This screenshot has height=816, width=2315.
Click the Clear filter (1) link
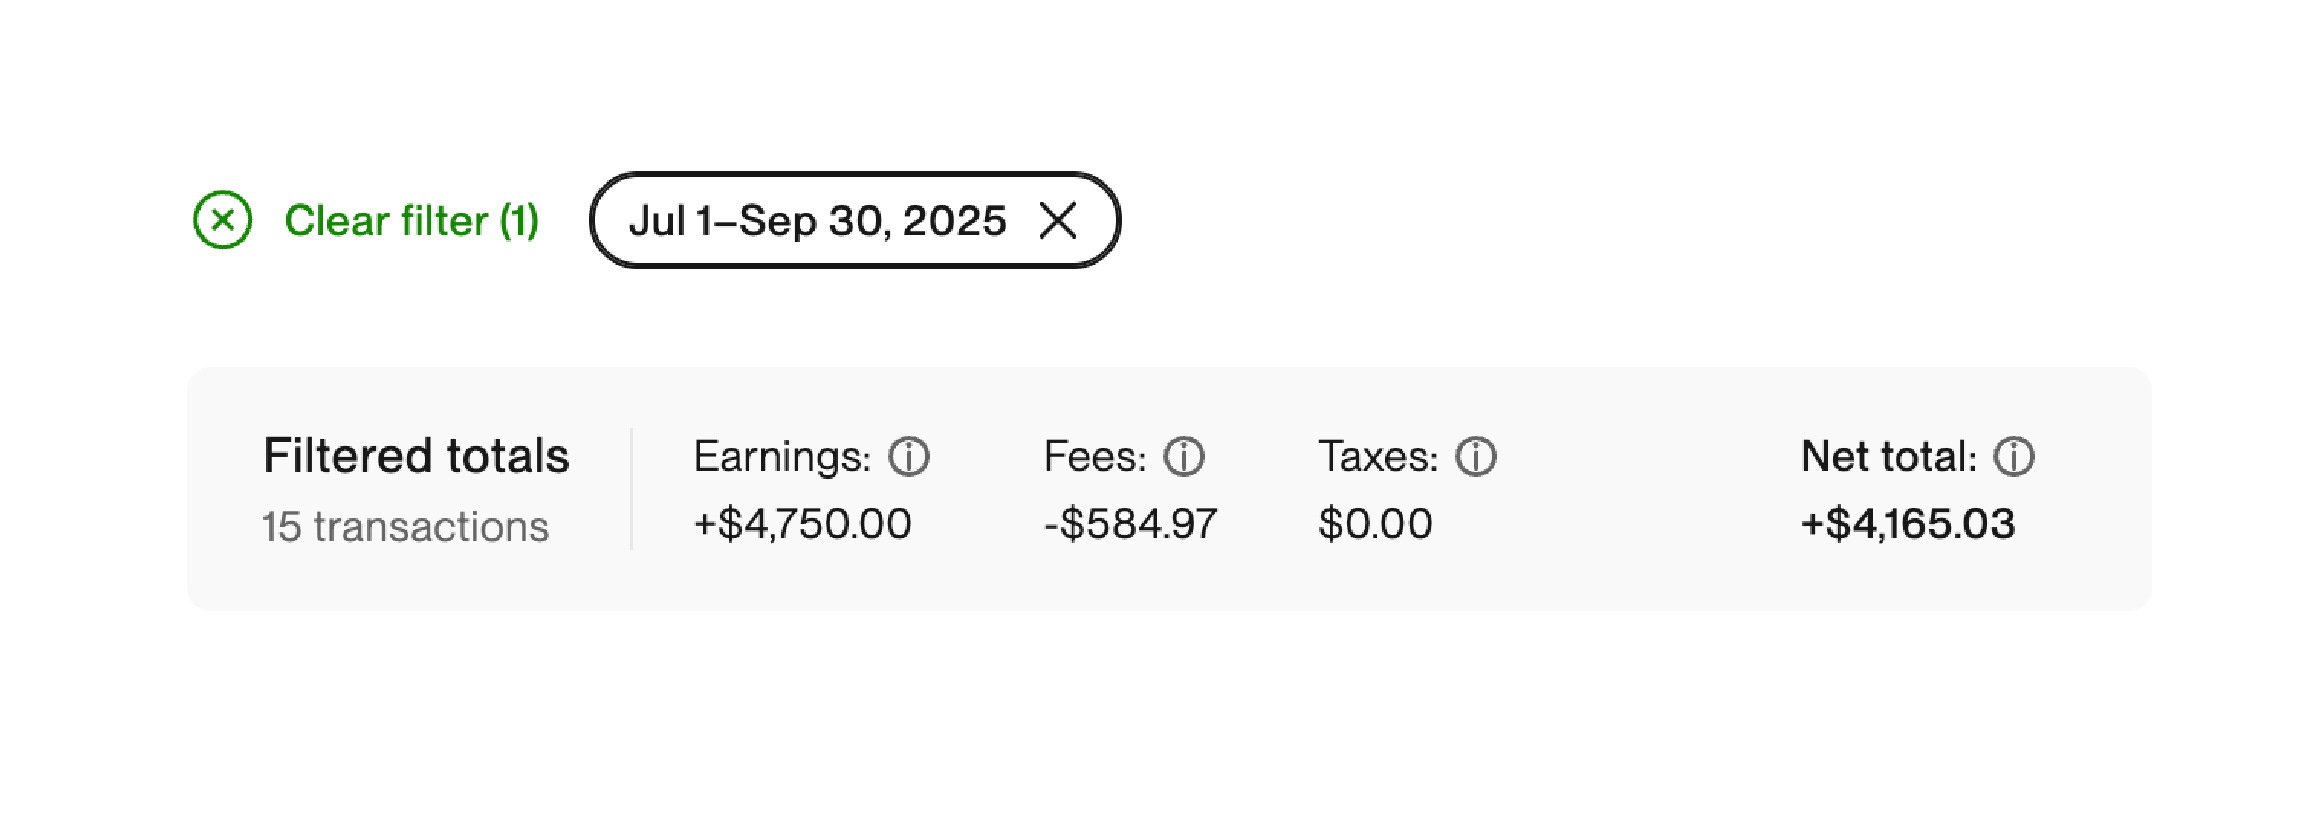pyautogui.click(x=411, y=221)
